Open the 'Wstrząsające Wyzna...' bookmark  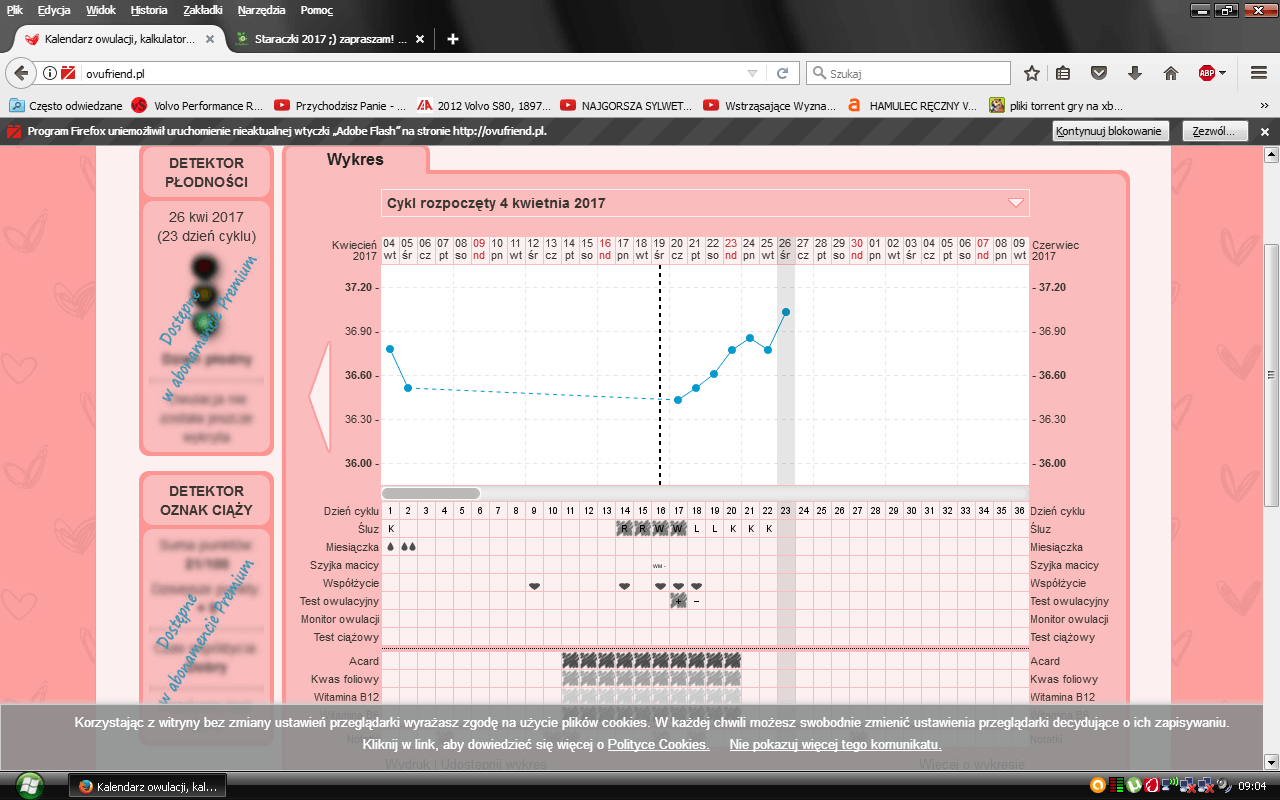tap(770, 105)
